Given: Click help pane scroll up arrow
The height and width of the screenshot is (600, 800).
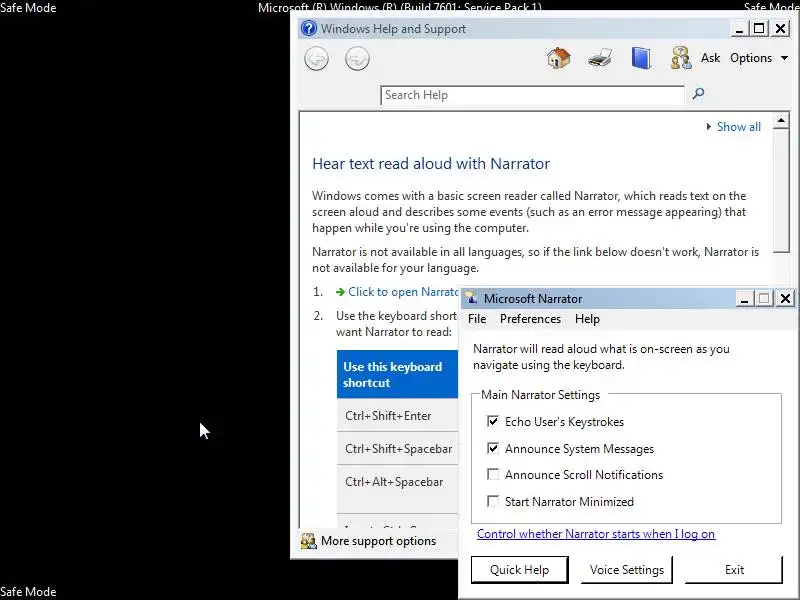Looking at the screenshot, I should pyautogui.click(x=781, y=120).
